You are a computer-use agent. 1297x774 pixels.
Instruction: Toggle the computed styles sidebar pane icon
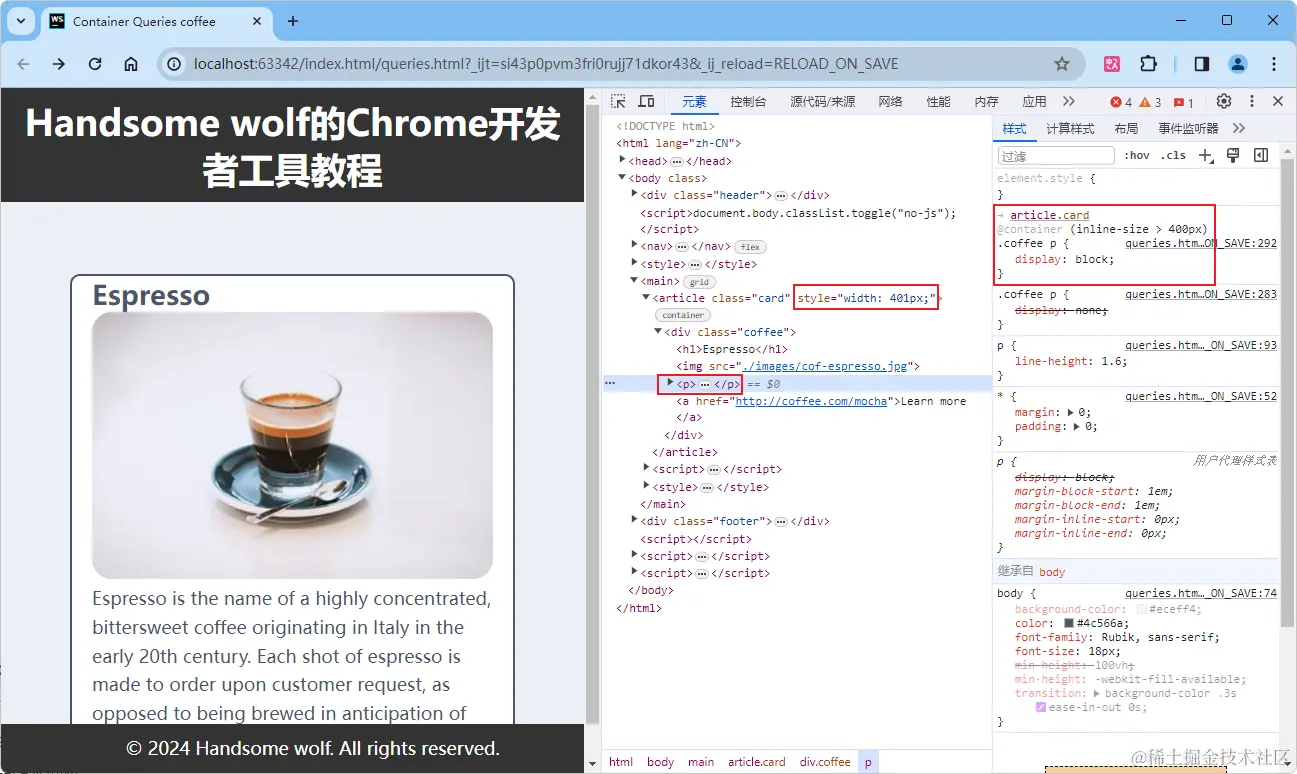point(1261,155)
